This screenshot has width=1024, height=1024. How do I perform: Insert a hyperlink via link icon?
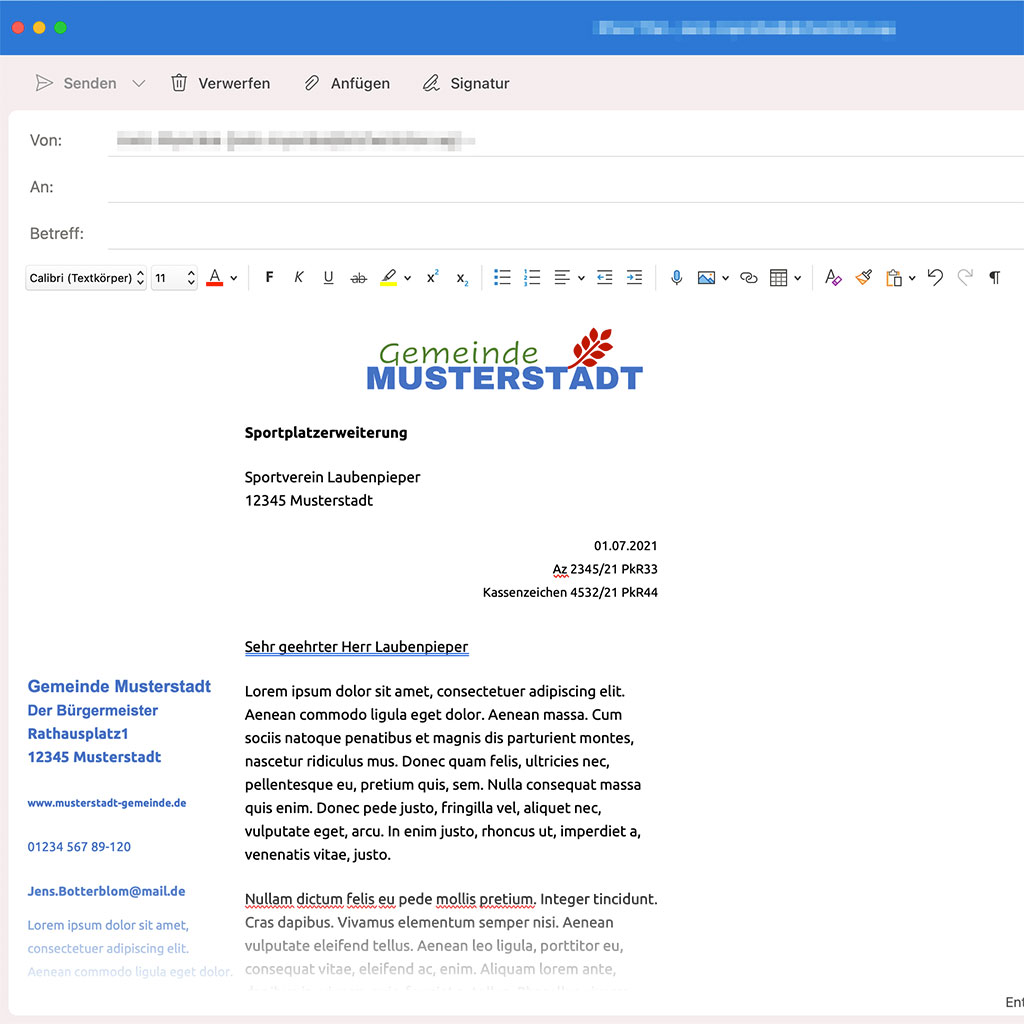(748, 278)
